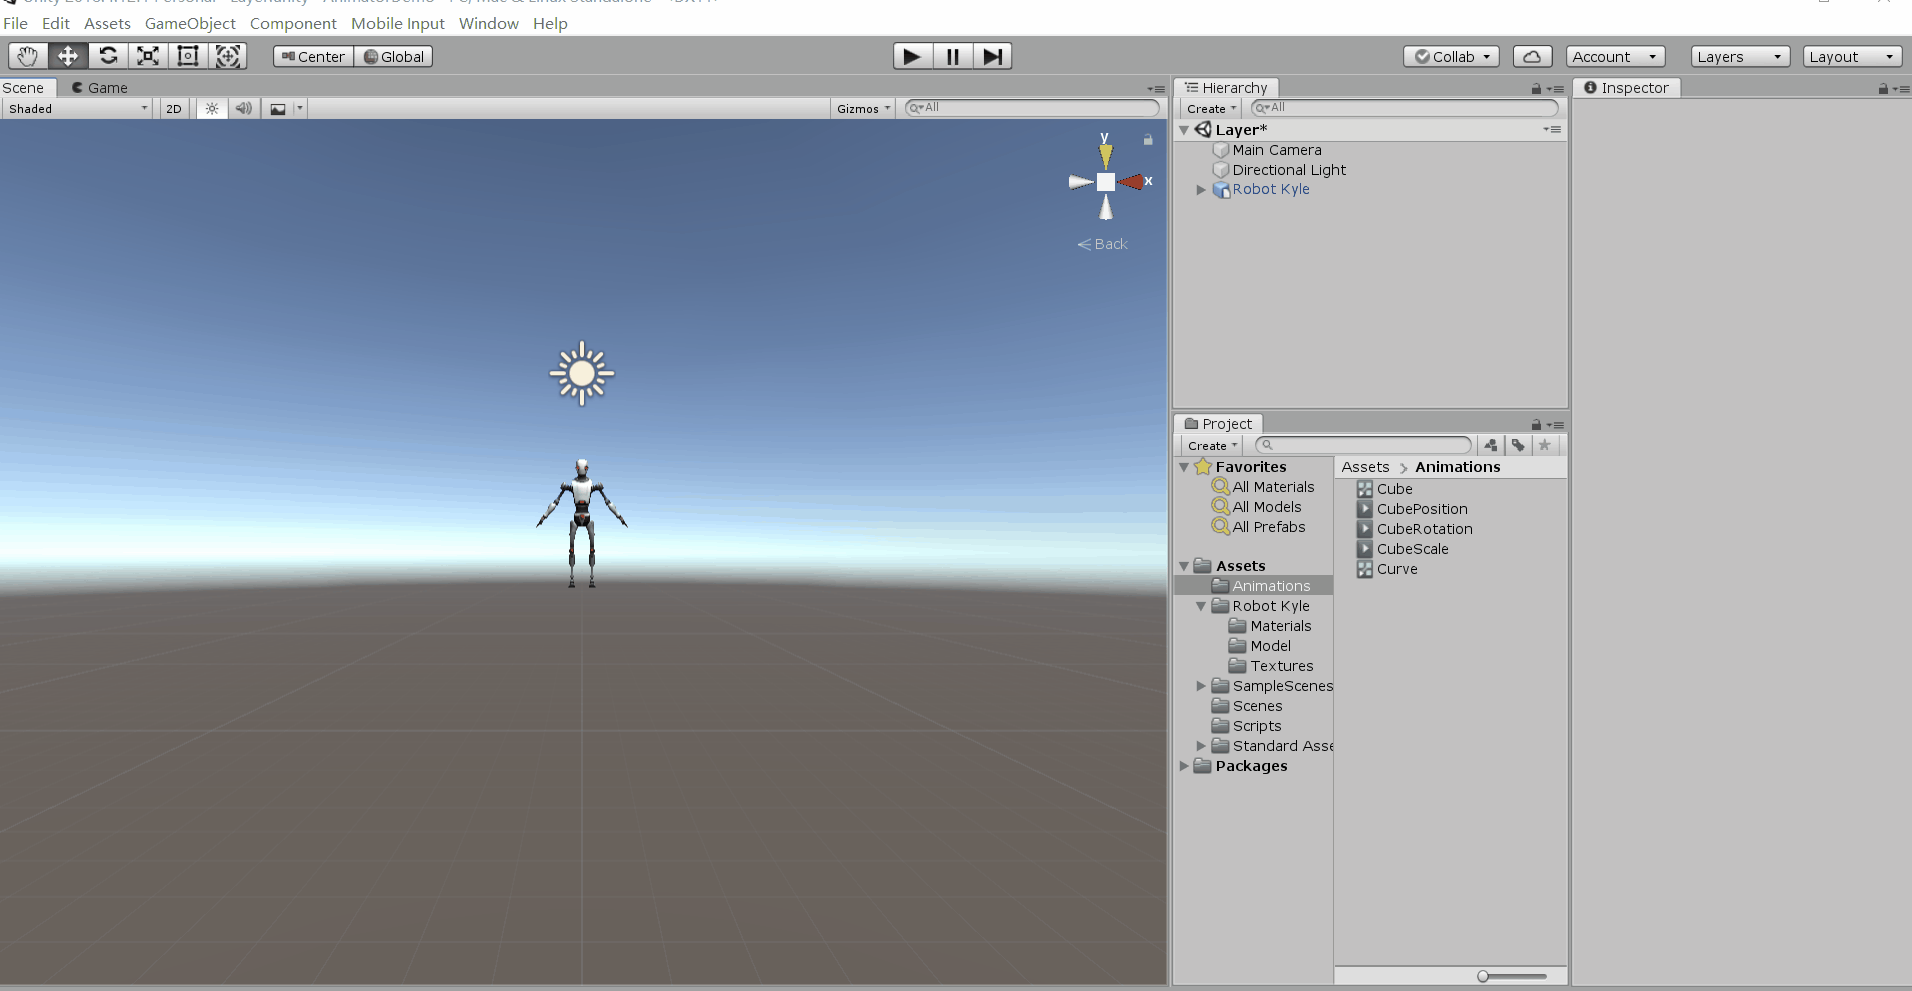
Task: Select the Rotate tool
Action: tap(108, 56)
